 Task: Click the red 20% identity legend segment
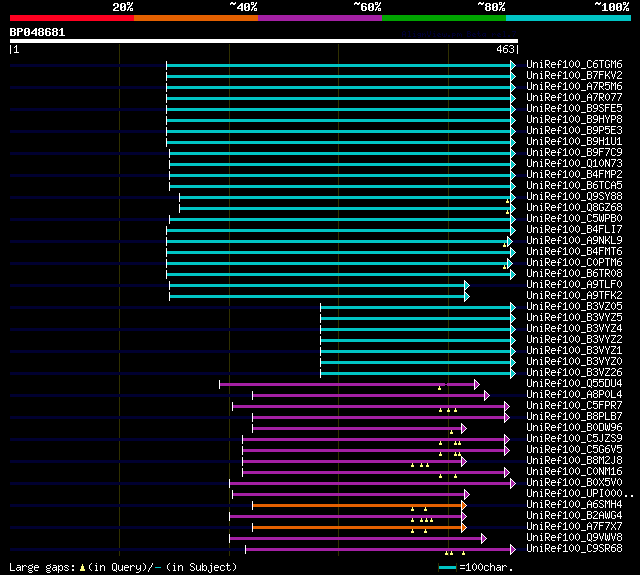72,18
